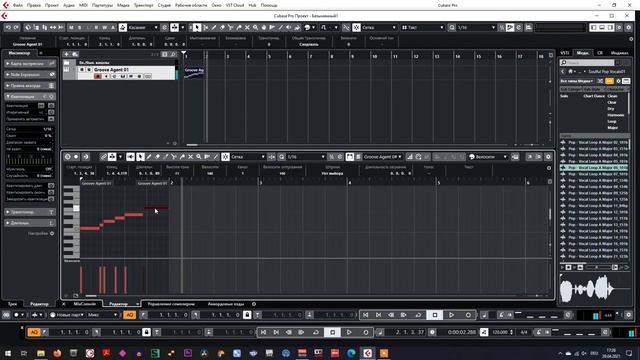Open the MIDI menu
The width and height of the screenshot is (640, 360).
[x=83, y=5]
